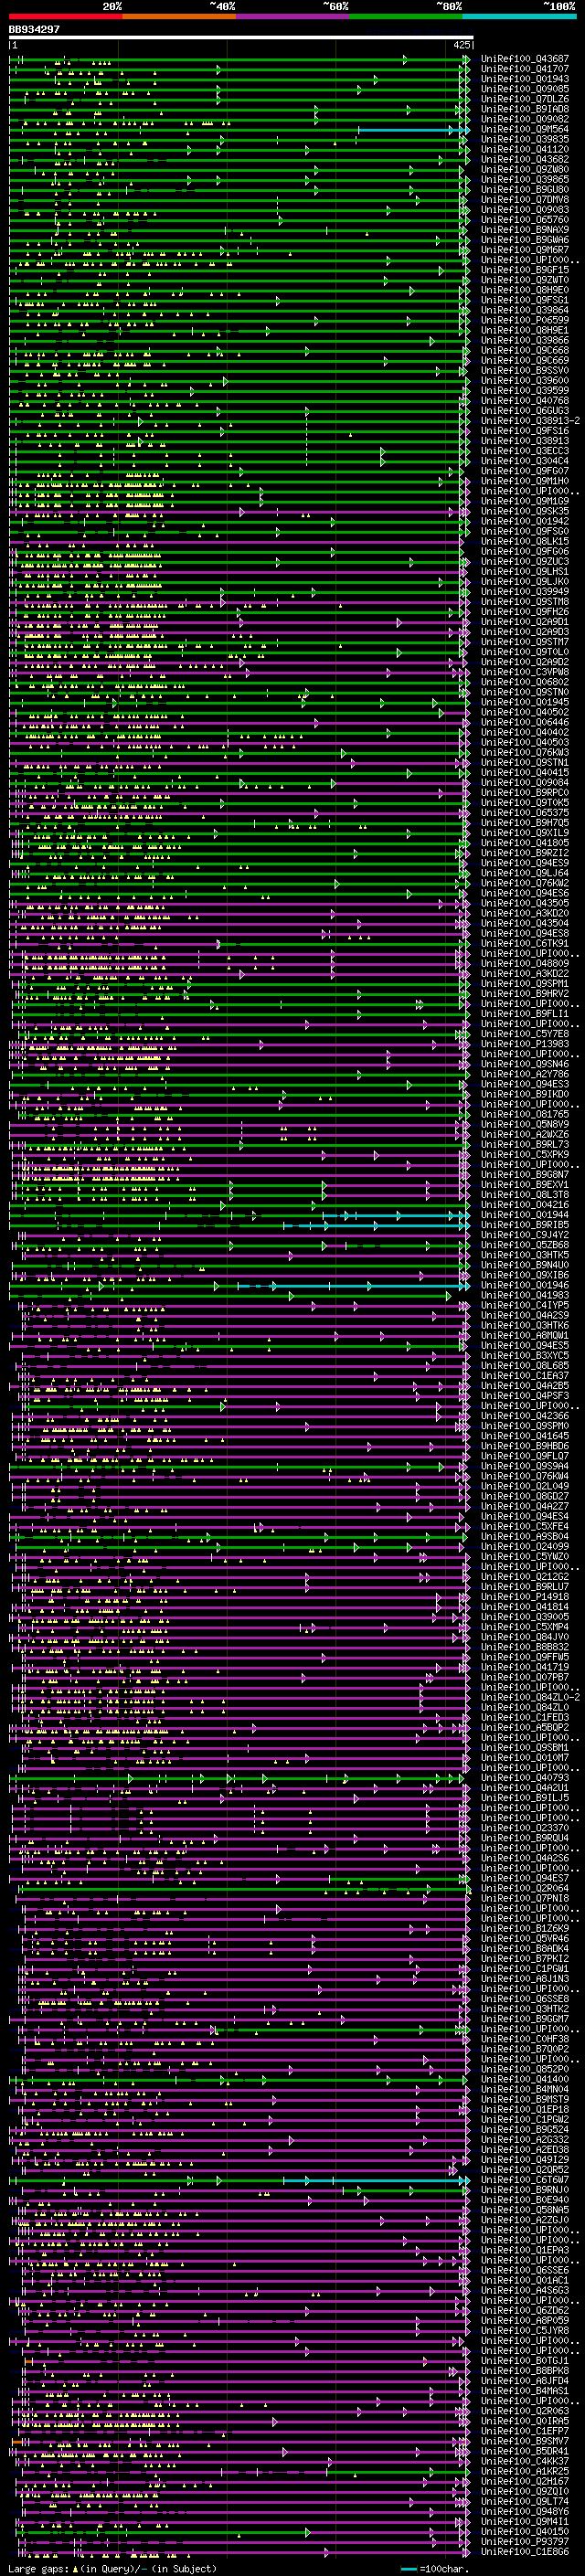Select label UniRef100_Q01944
Image resolution: width=585 pixels, height=2576 pixels.
pos(525,1215)
